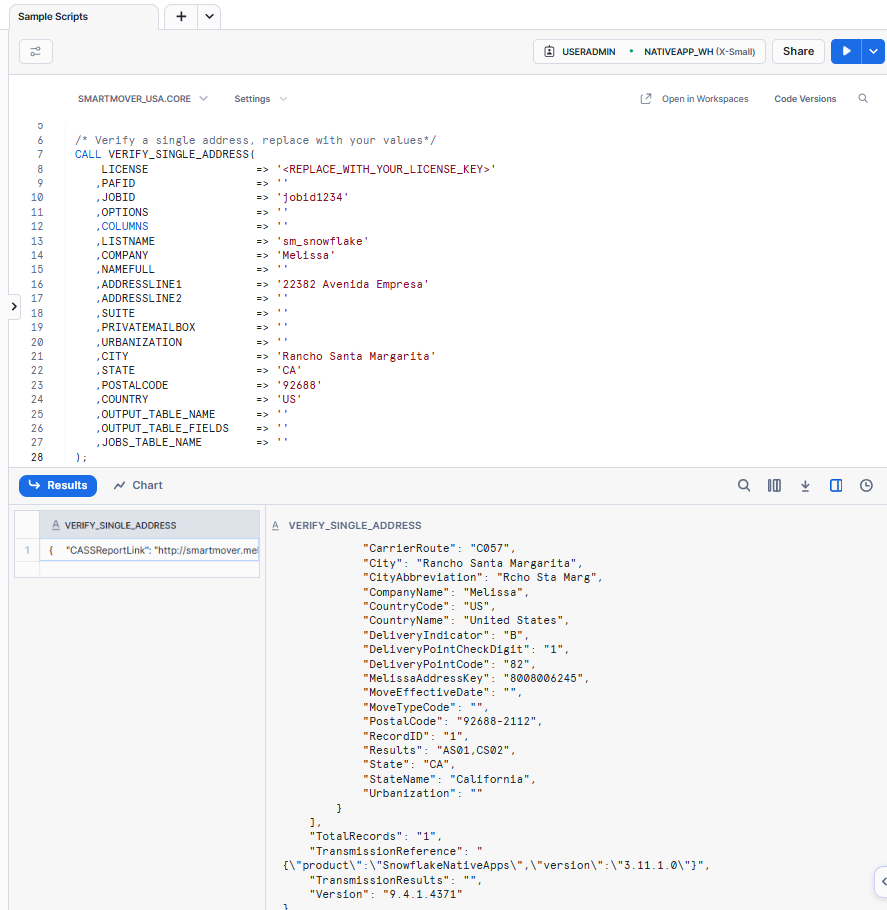Expand the left sidebar chevron
This screenshot has height=910, width=887.
[x=14, y=306]
